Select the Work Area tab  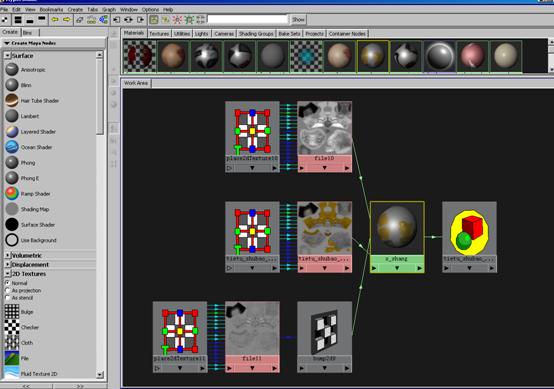click(136, 83)
